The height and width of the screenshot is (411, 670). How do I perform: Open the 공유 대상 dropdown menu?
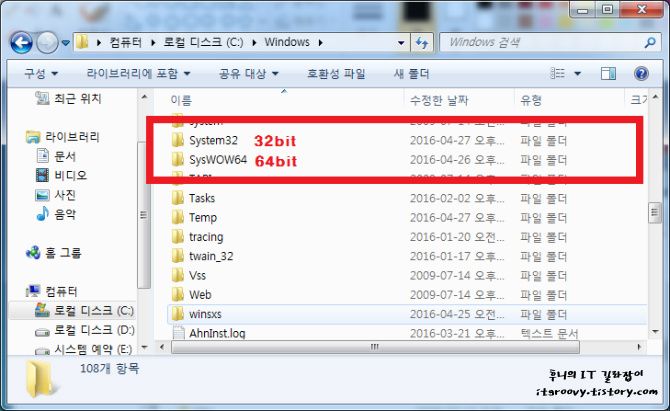click(x=249, y=74)
